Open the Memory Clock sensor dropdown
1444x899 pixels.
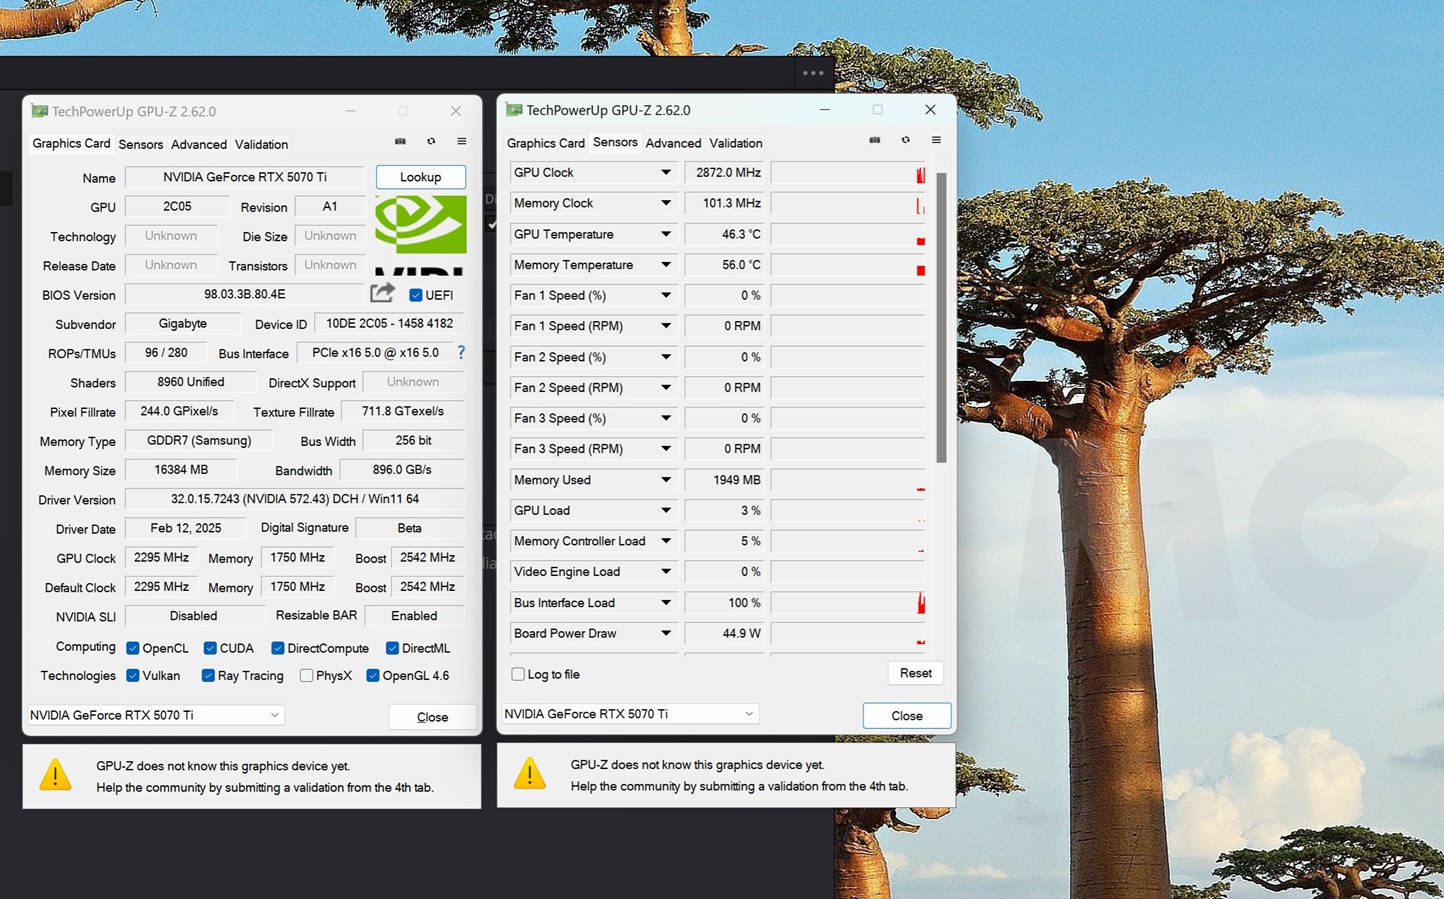[665, 203]
